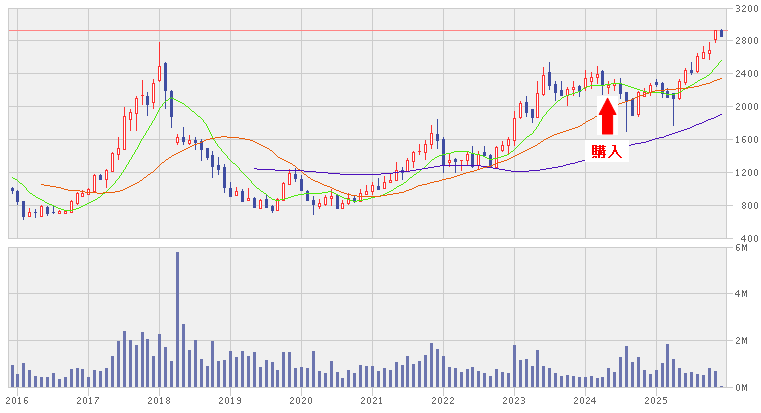The image size is (761, 413).
Task: Click the 6M volume axis label
Action: (743, 247)
